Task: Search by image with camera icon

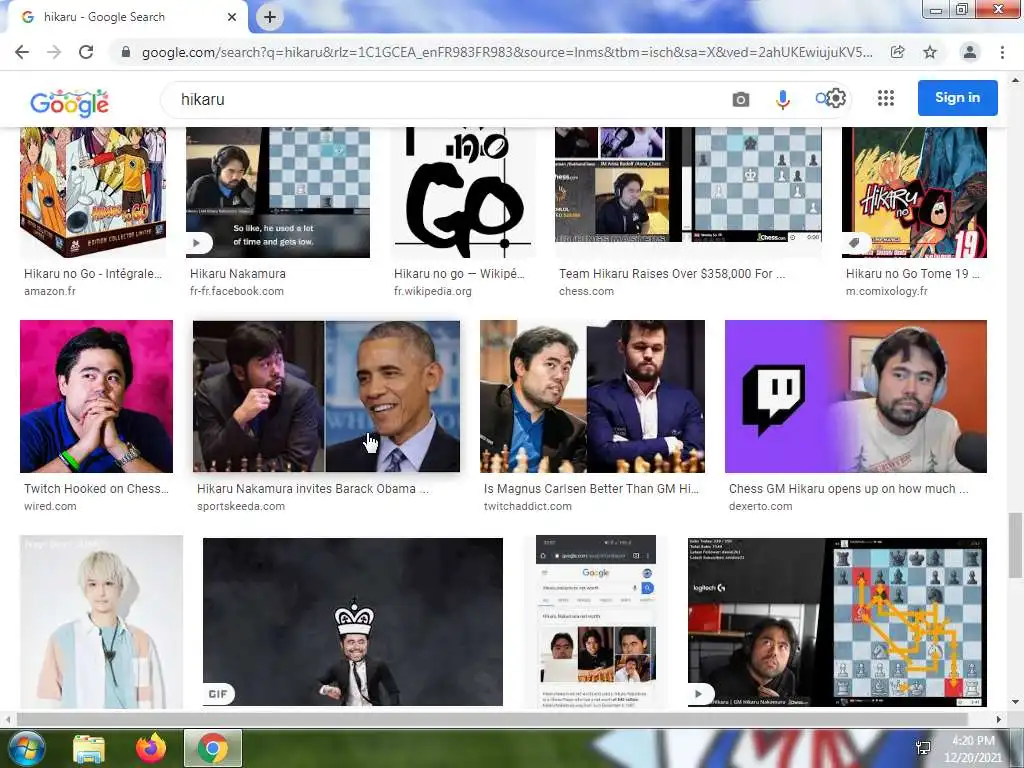Action: [741, 99]
